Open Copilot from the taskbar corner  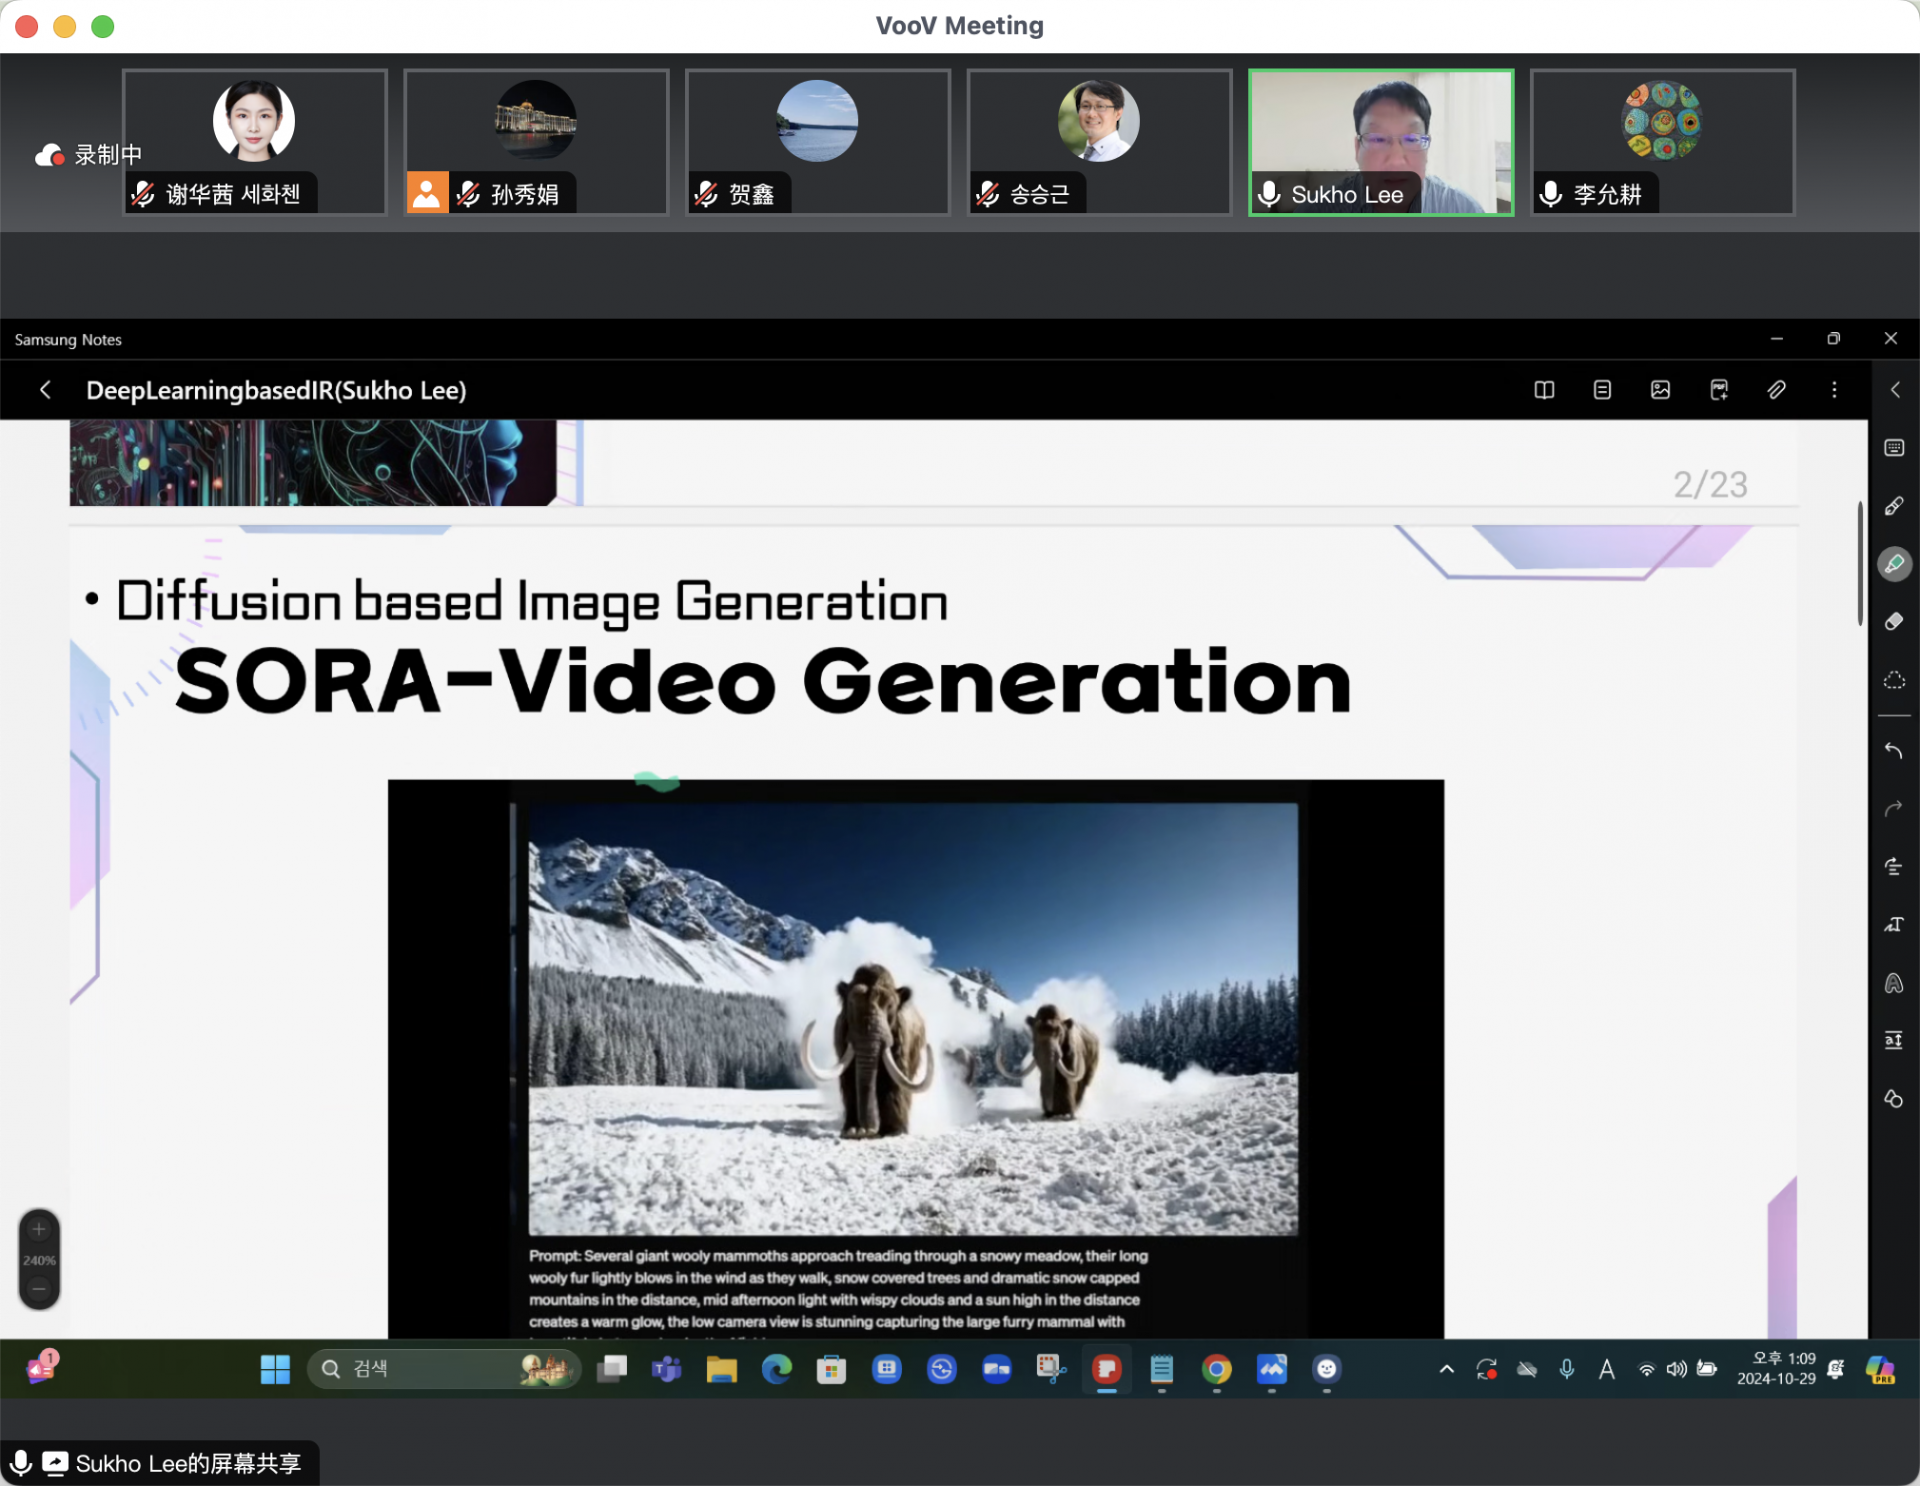(x=1880, y=1369)
